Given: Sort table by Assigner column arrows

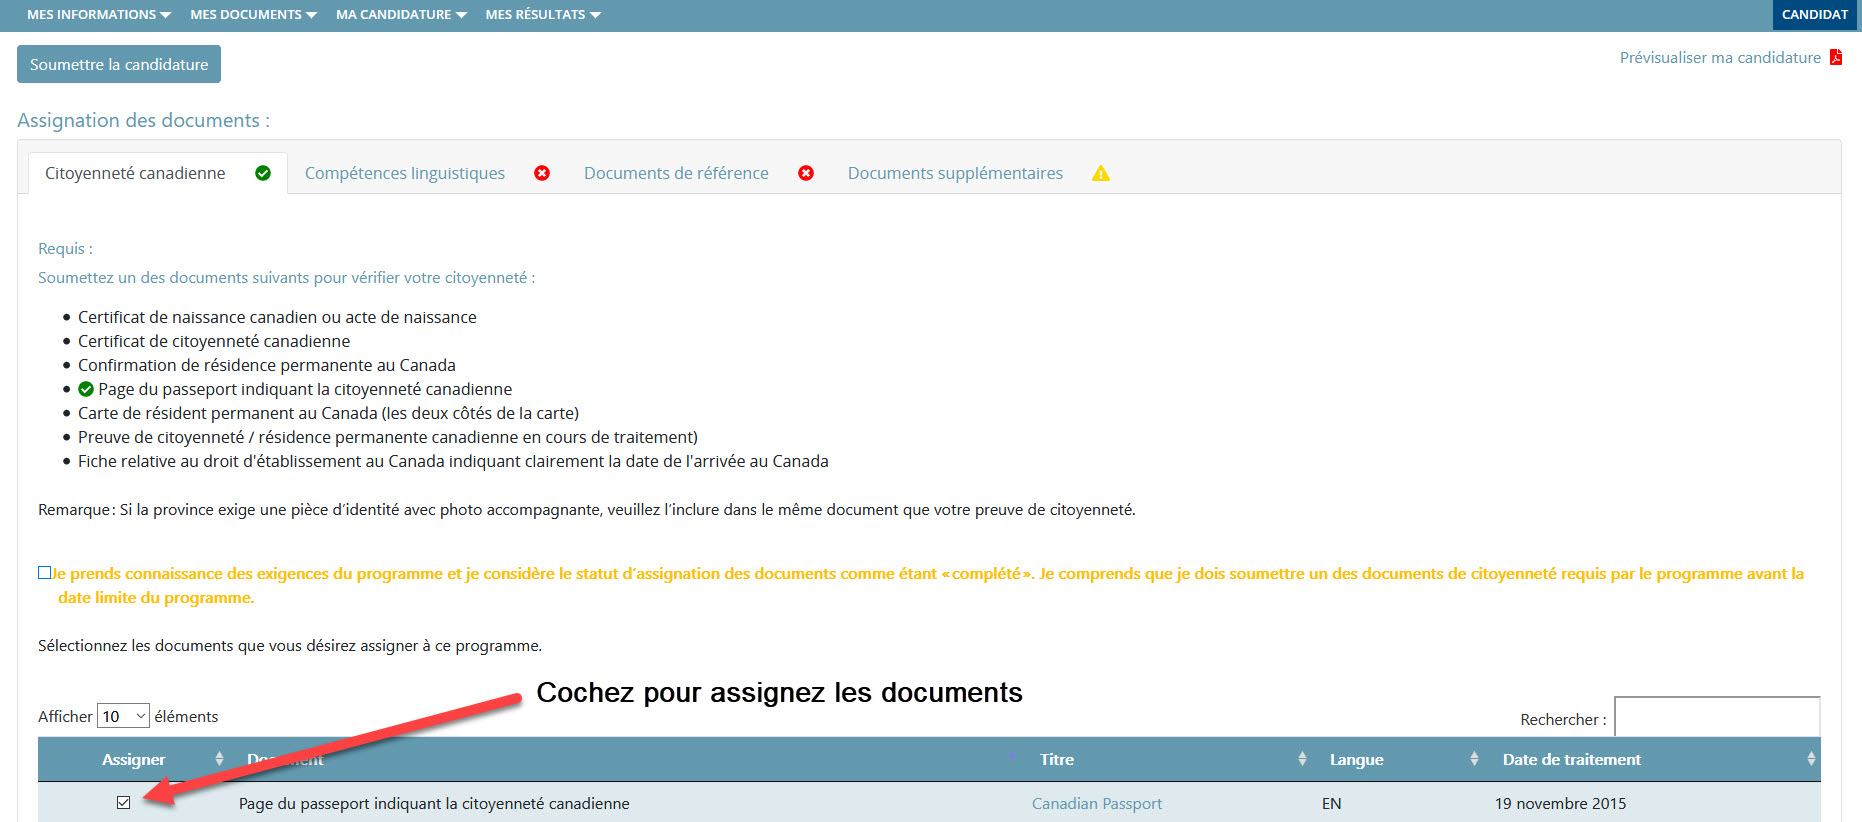Looking at the screenshot, I should [x=219, y=759].
